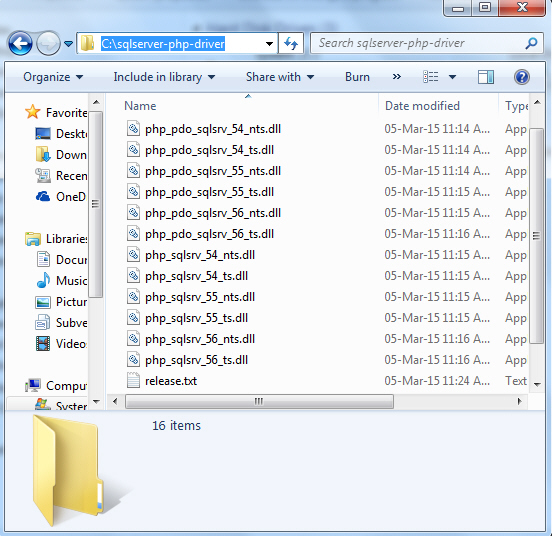Click the Subversion library icon
Image resolution: width=552 pixels, height=536 pixels.
coord(43,322)
